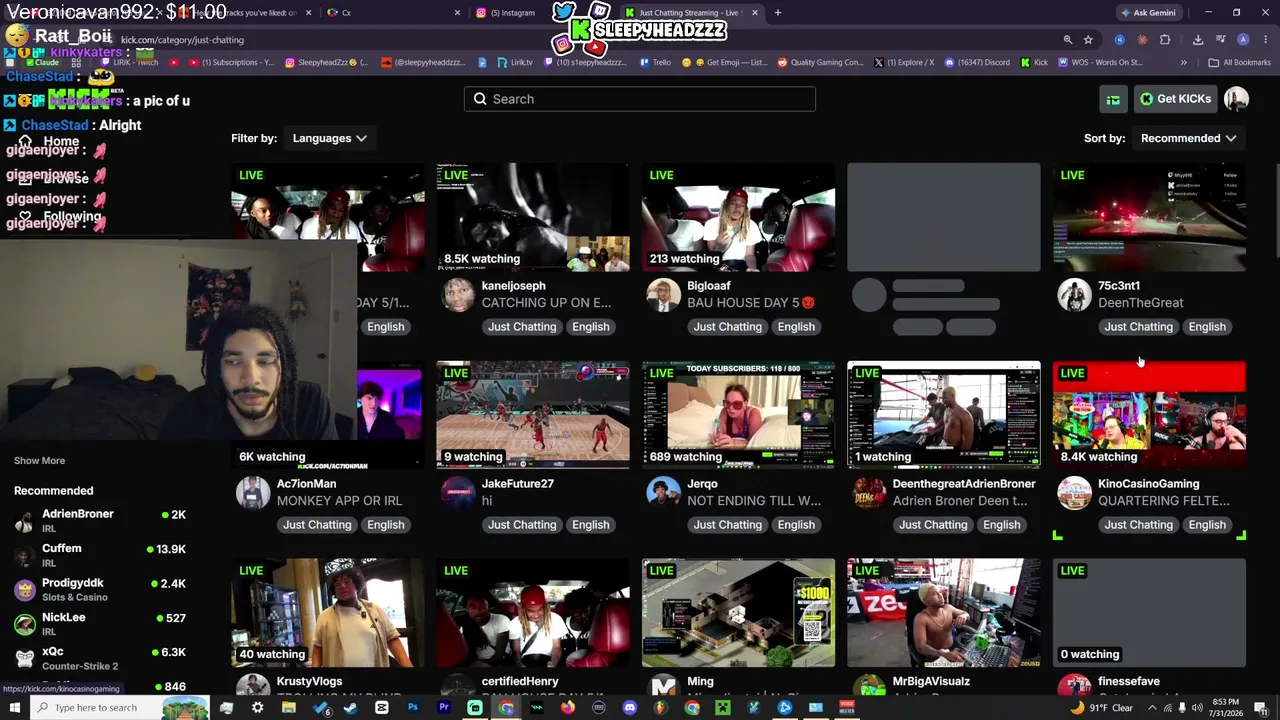Screen dimensions: 1280x720
Task: Select xQc in Recommended sidebar
Action: (x=100, y=659)
